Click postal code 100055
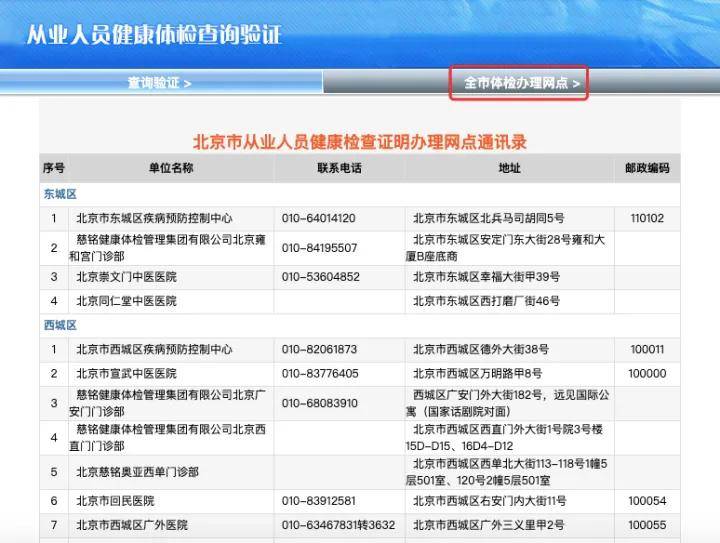 coord(647,525)
